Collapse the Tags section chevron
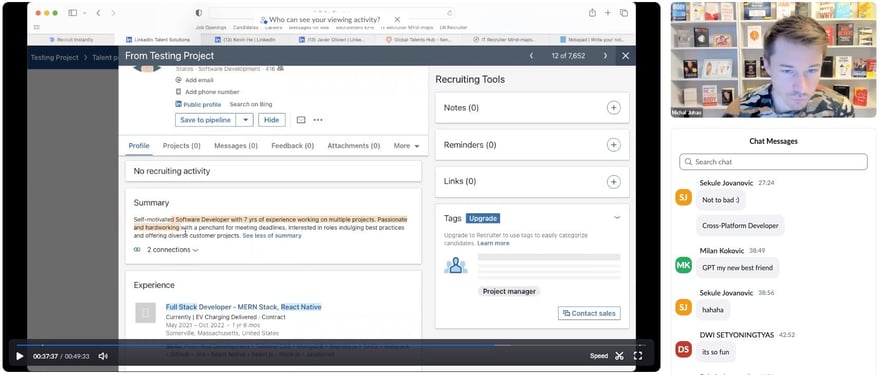Image resolution: width=880 pixels, height=375 pixels. click(x=617, y=218)
